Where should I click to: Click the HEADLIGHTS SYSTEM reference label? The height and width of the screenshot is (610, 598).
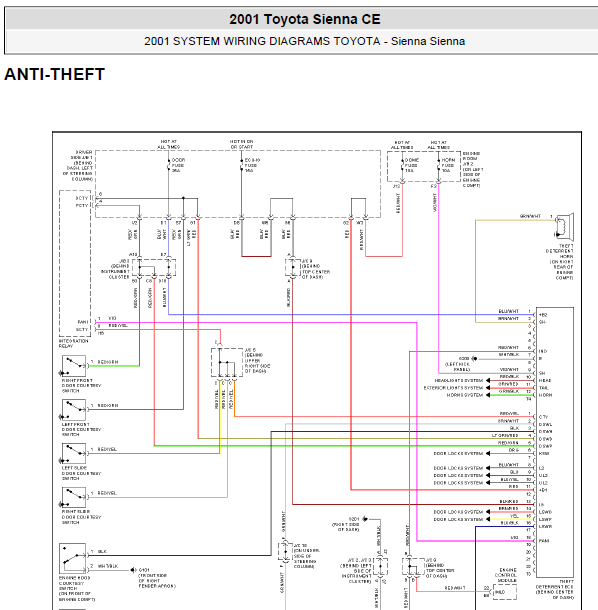459,380
